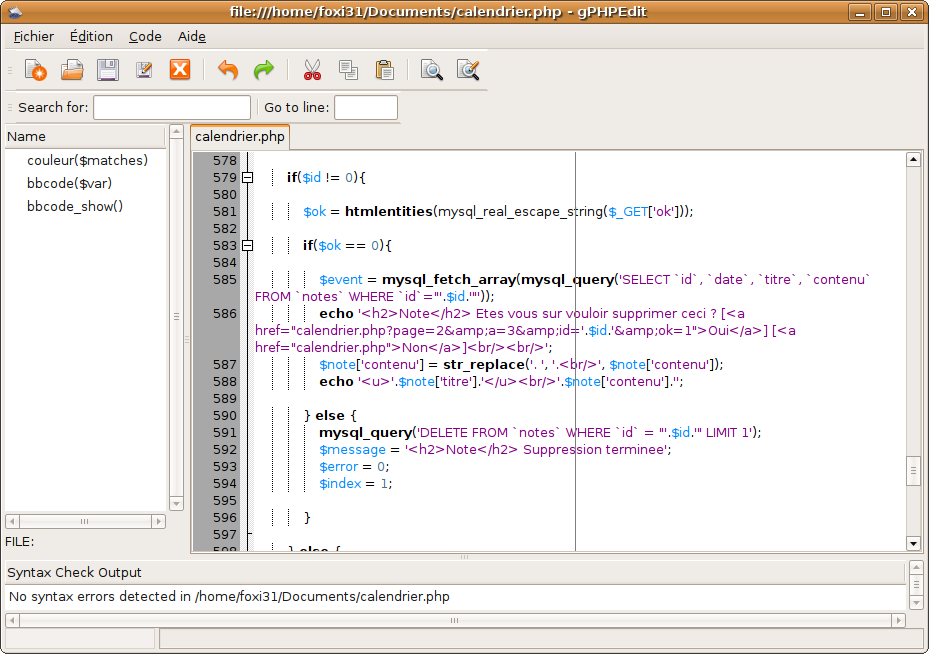Click the New file toolbar icon

point(36,70)
